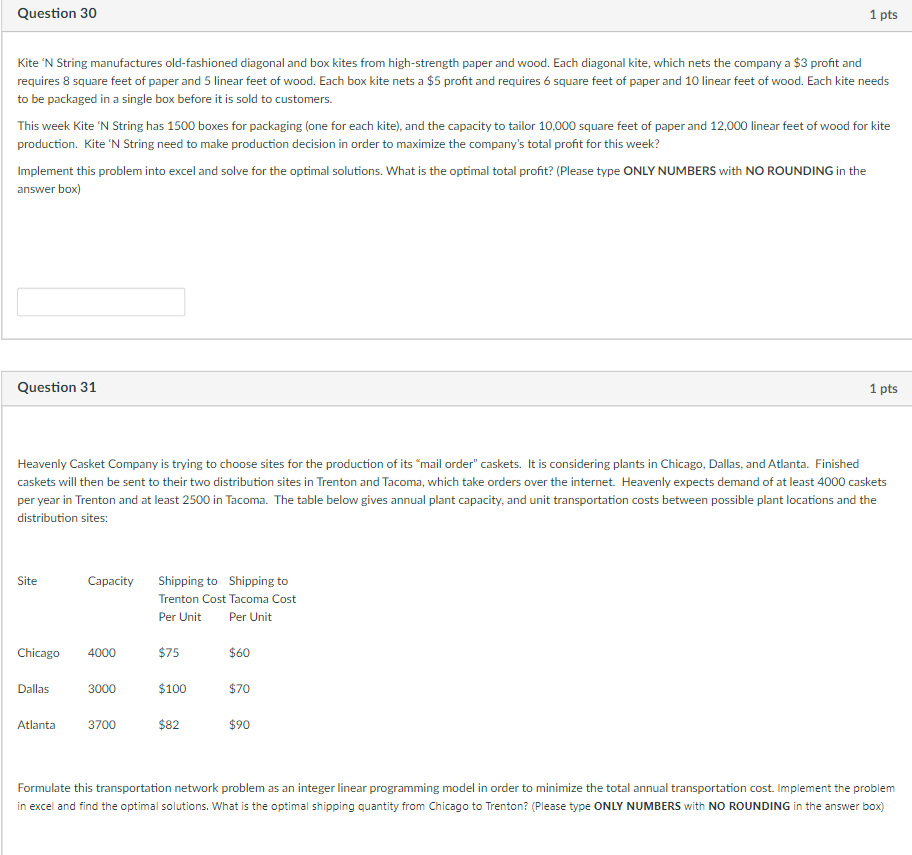This screenshot has width=912, height=855.
Task: Click the bold 'NO ROUNDING' text in Question 30
Action: pos(789,170)
